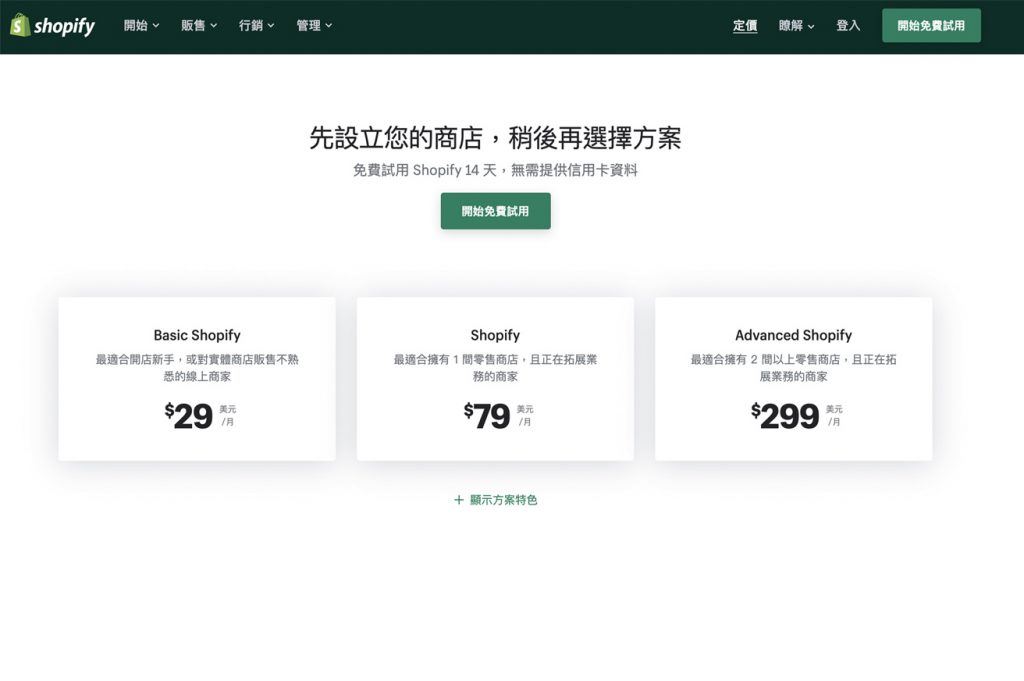This screenshot has height=681, width=1024.
Task: Select the Basic Shopify plan card
Action: click(x=197, y=379)
